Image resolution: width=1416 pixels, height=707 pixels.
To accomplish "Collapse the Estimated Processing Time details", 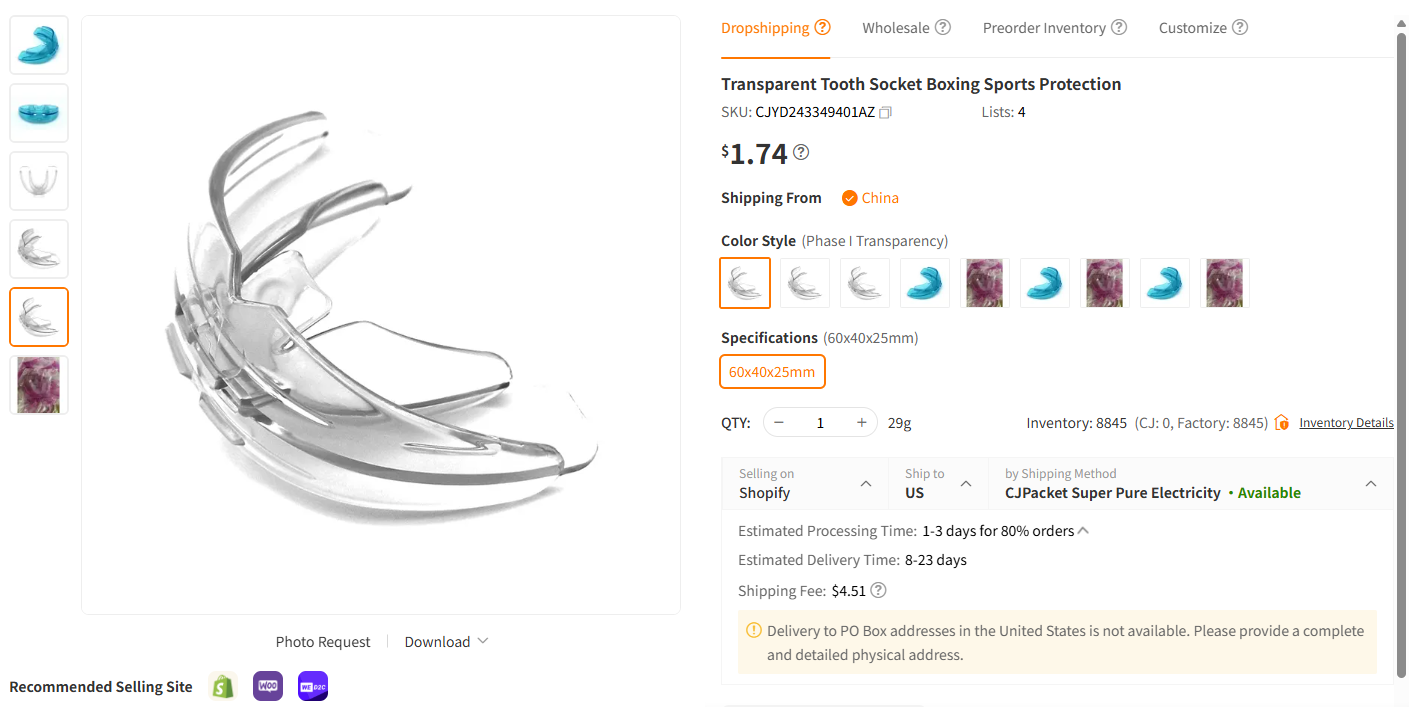I will click(1082, 530).
